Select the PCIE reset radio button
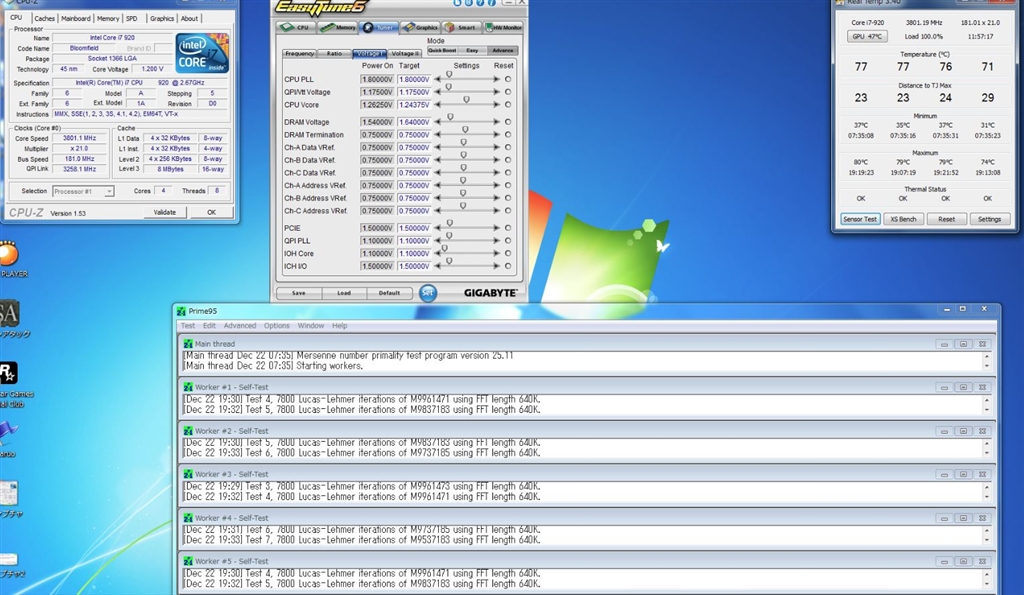The height and width of the screenshot is (595, 1024). pyautogui.click(x=508, y=228)
